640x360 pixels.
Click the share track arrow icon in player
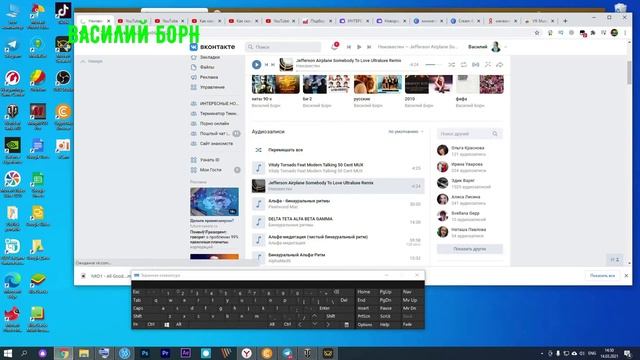click(500, 64)
